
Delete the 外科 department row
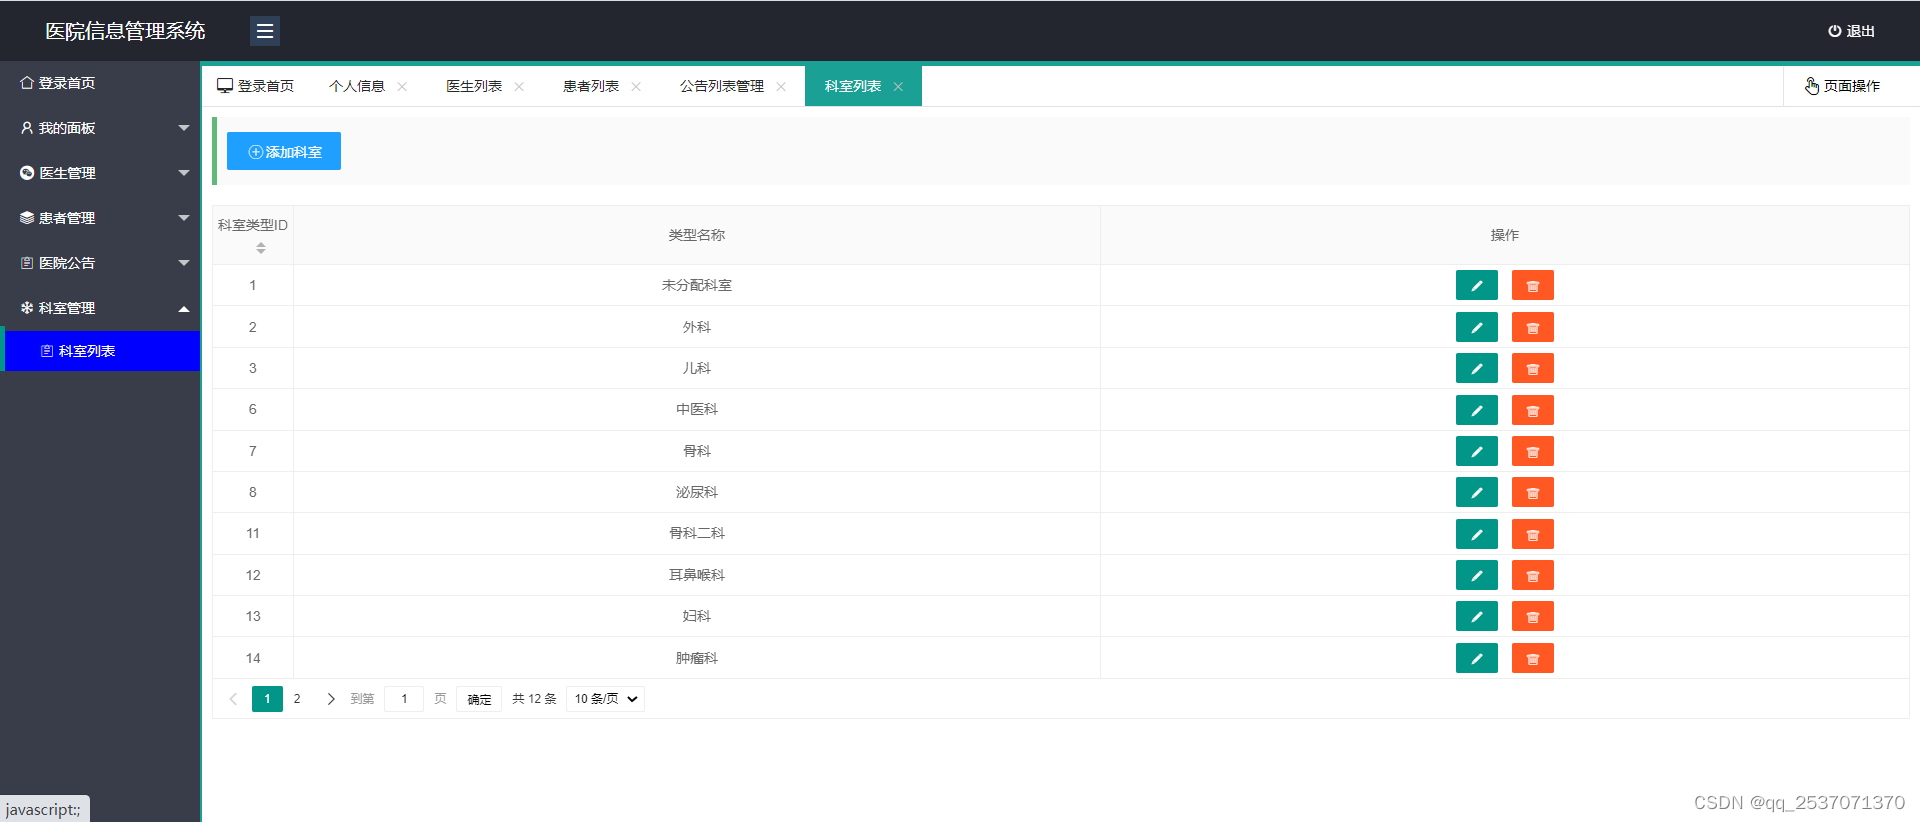pos(1532,327)
